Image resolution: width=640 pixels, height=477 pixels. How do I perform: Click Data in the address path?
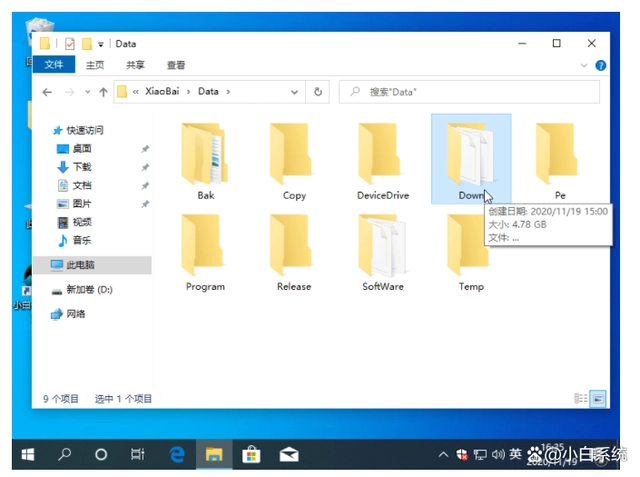point(208,91)
